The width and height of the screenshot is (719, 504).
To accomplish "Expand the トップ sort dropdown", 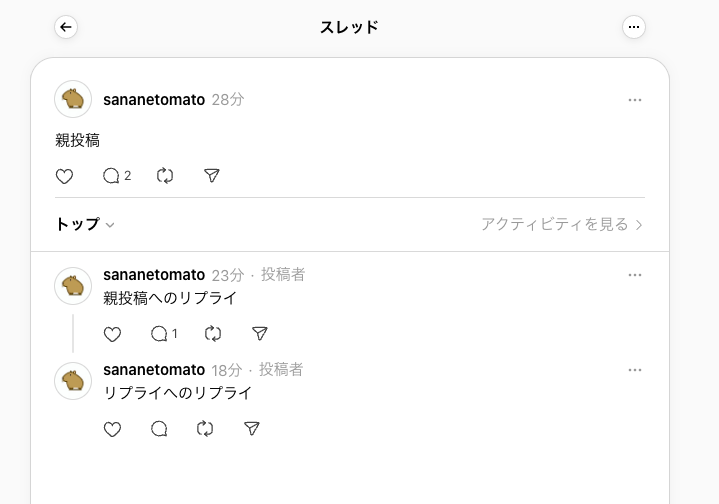I will 85,224.
